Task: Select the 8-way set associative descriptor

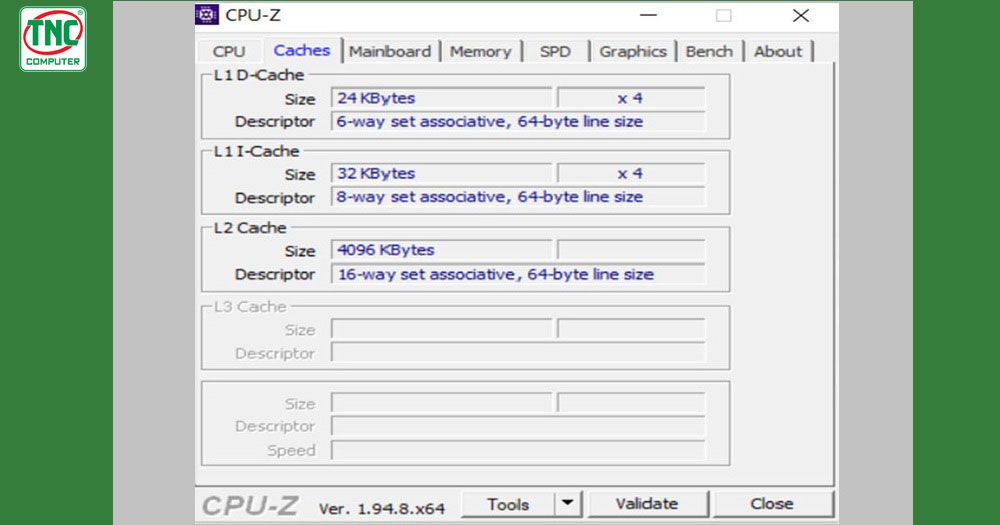Action: point(518,197)
